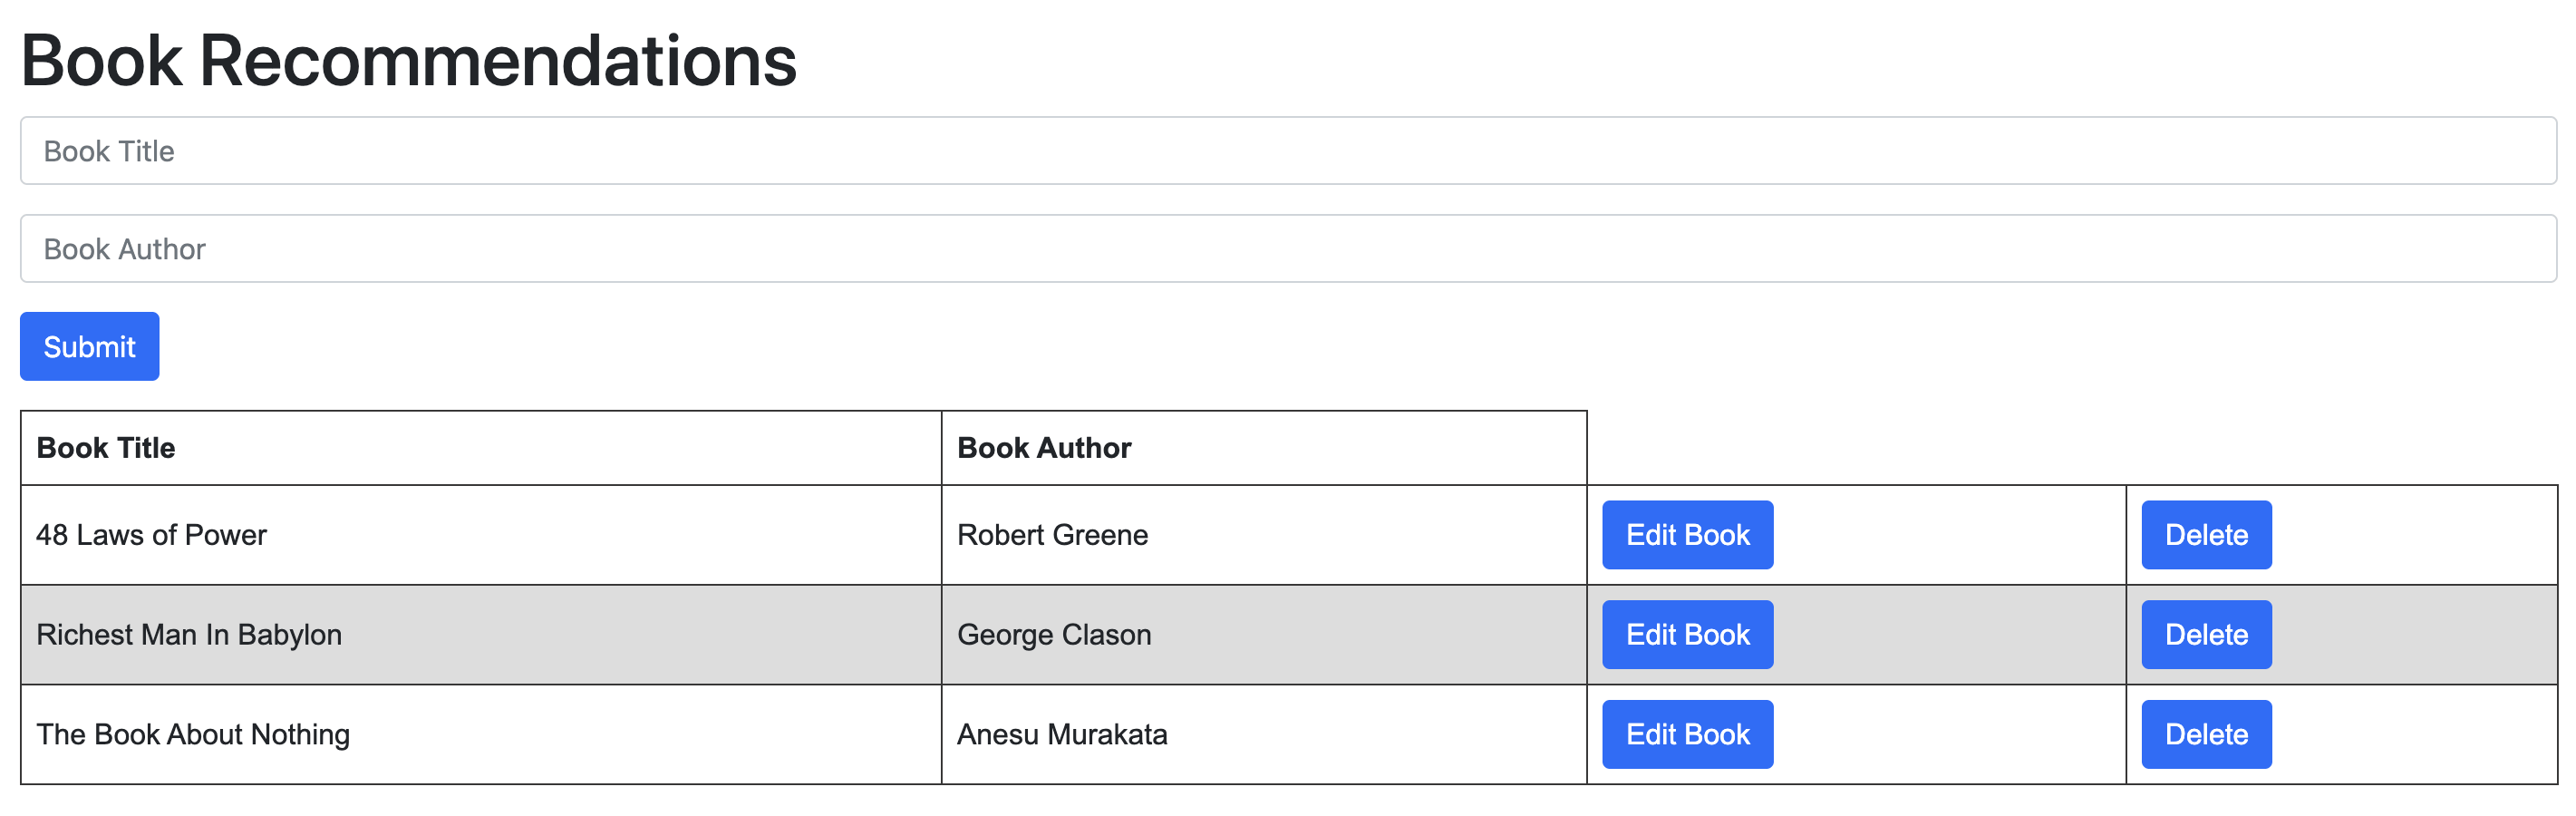Delete The Book About Nothing entry
This screenshot has width=2576, height=816.
click(2205, 734)
